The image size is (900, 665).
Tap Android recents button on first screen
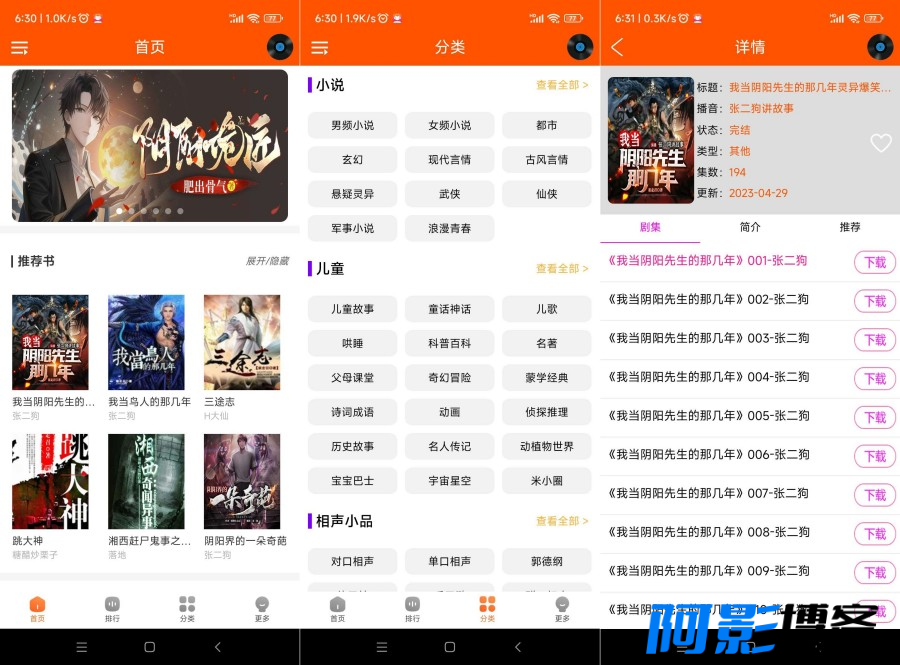[x=82, y=647]
